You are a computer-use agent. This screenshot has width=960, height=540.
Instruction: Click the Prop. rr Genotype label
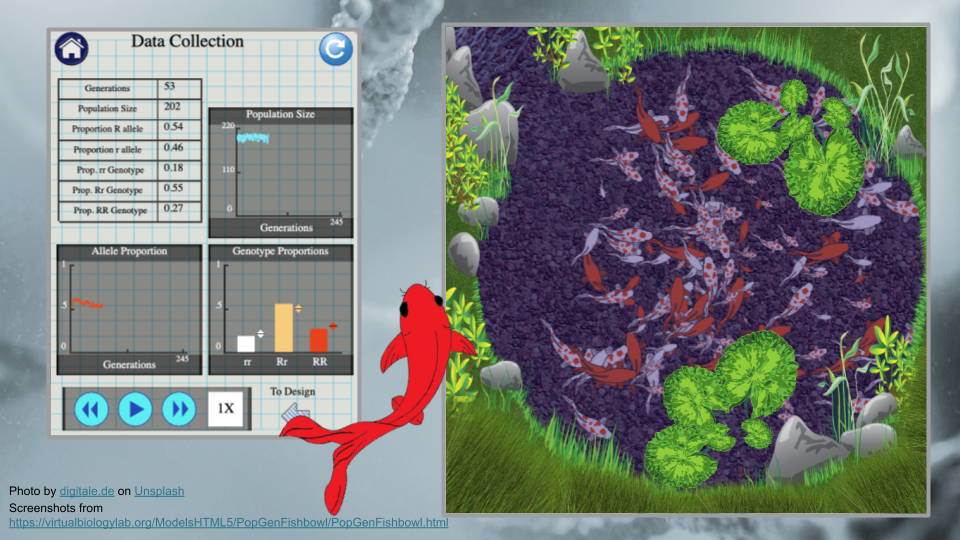tap(110, 170)
